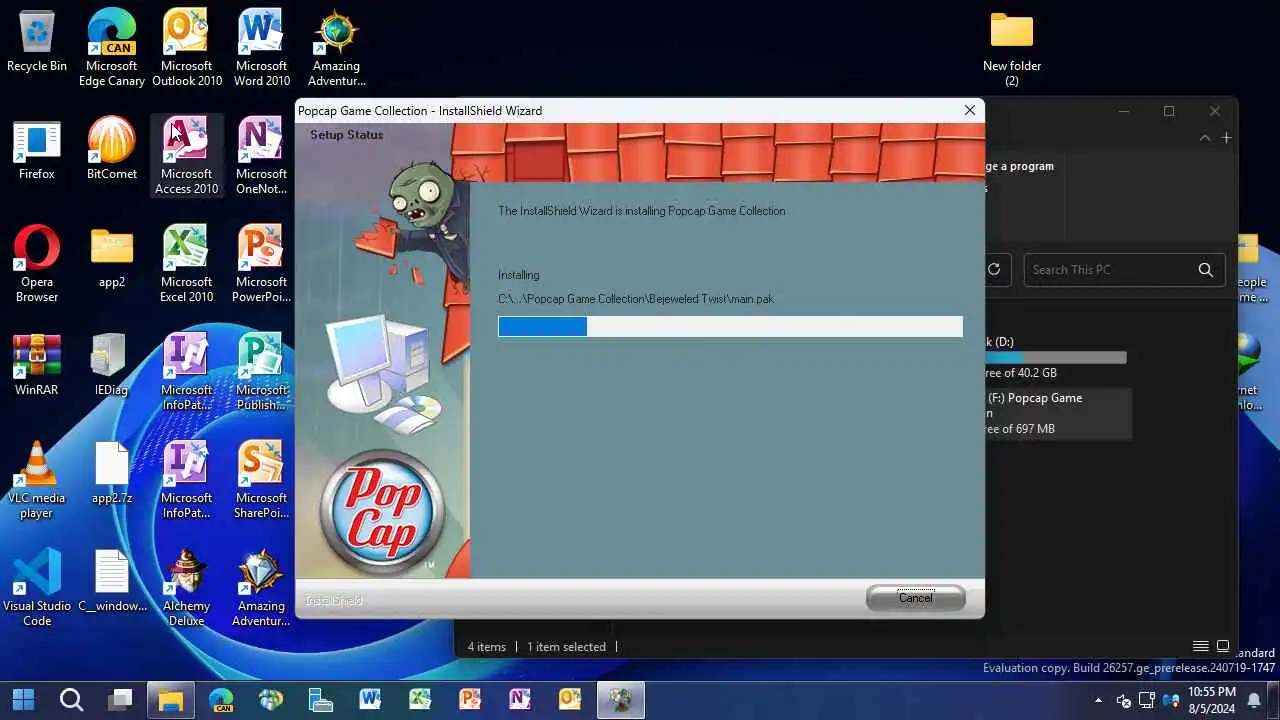Select the C__window text file on the desktop

112,582
